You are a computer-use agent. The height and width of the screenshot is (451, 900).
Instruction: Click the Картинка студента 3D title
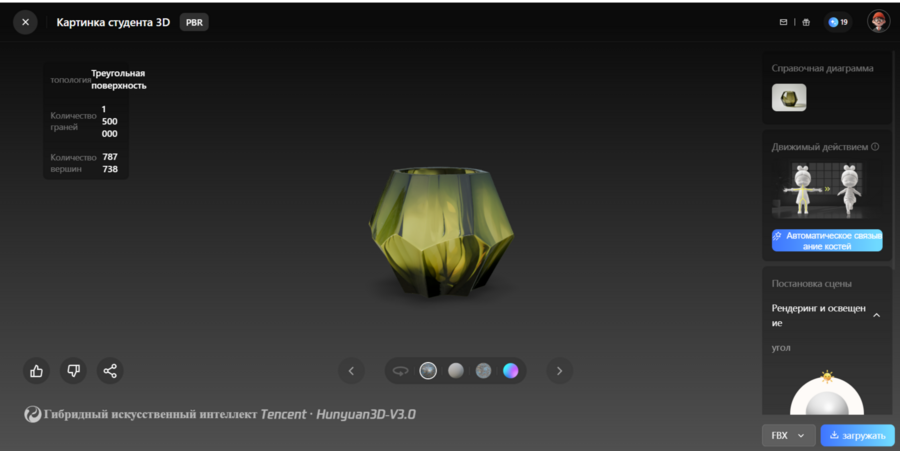click(113, 22)
